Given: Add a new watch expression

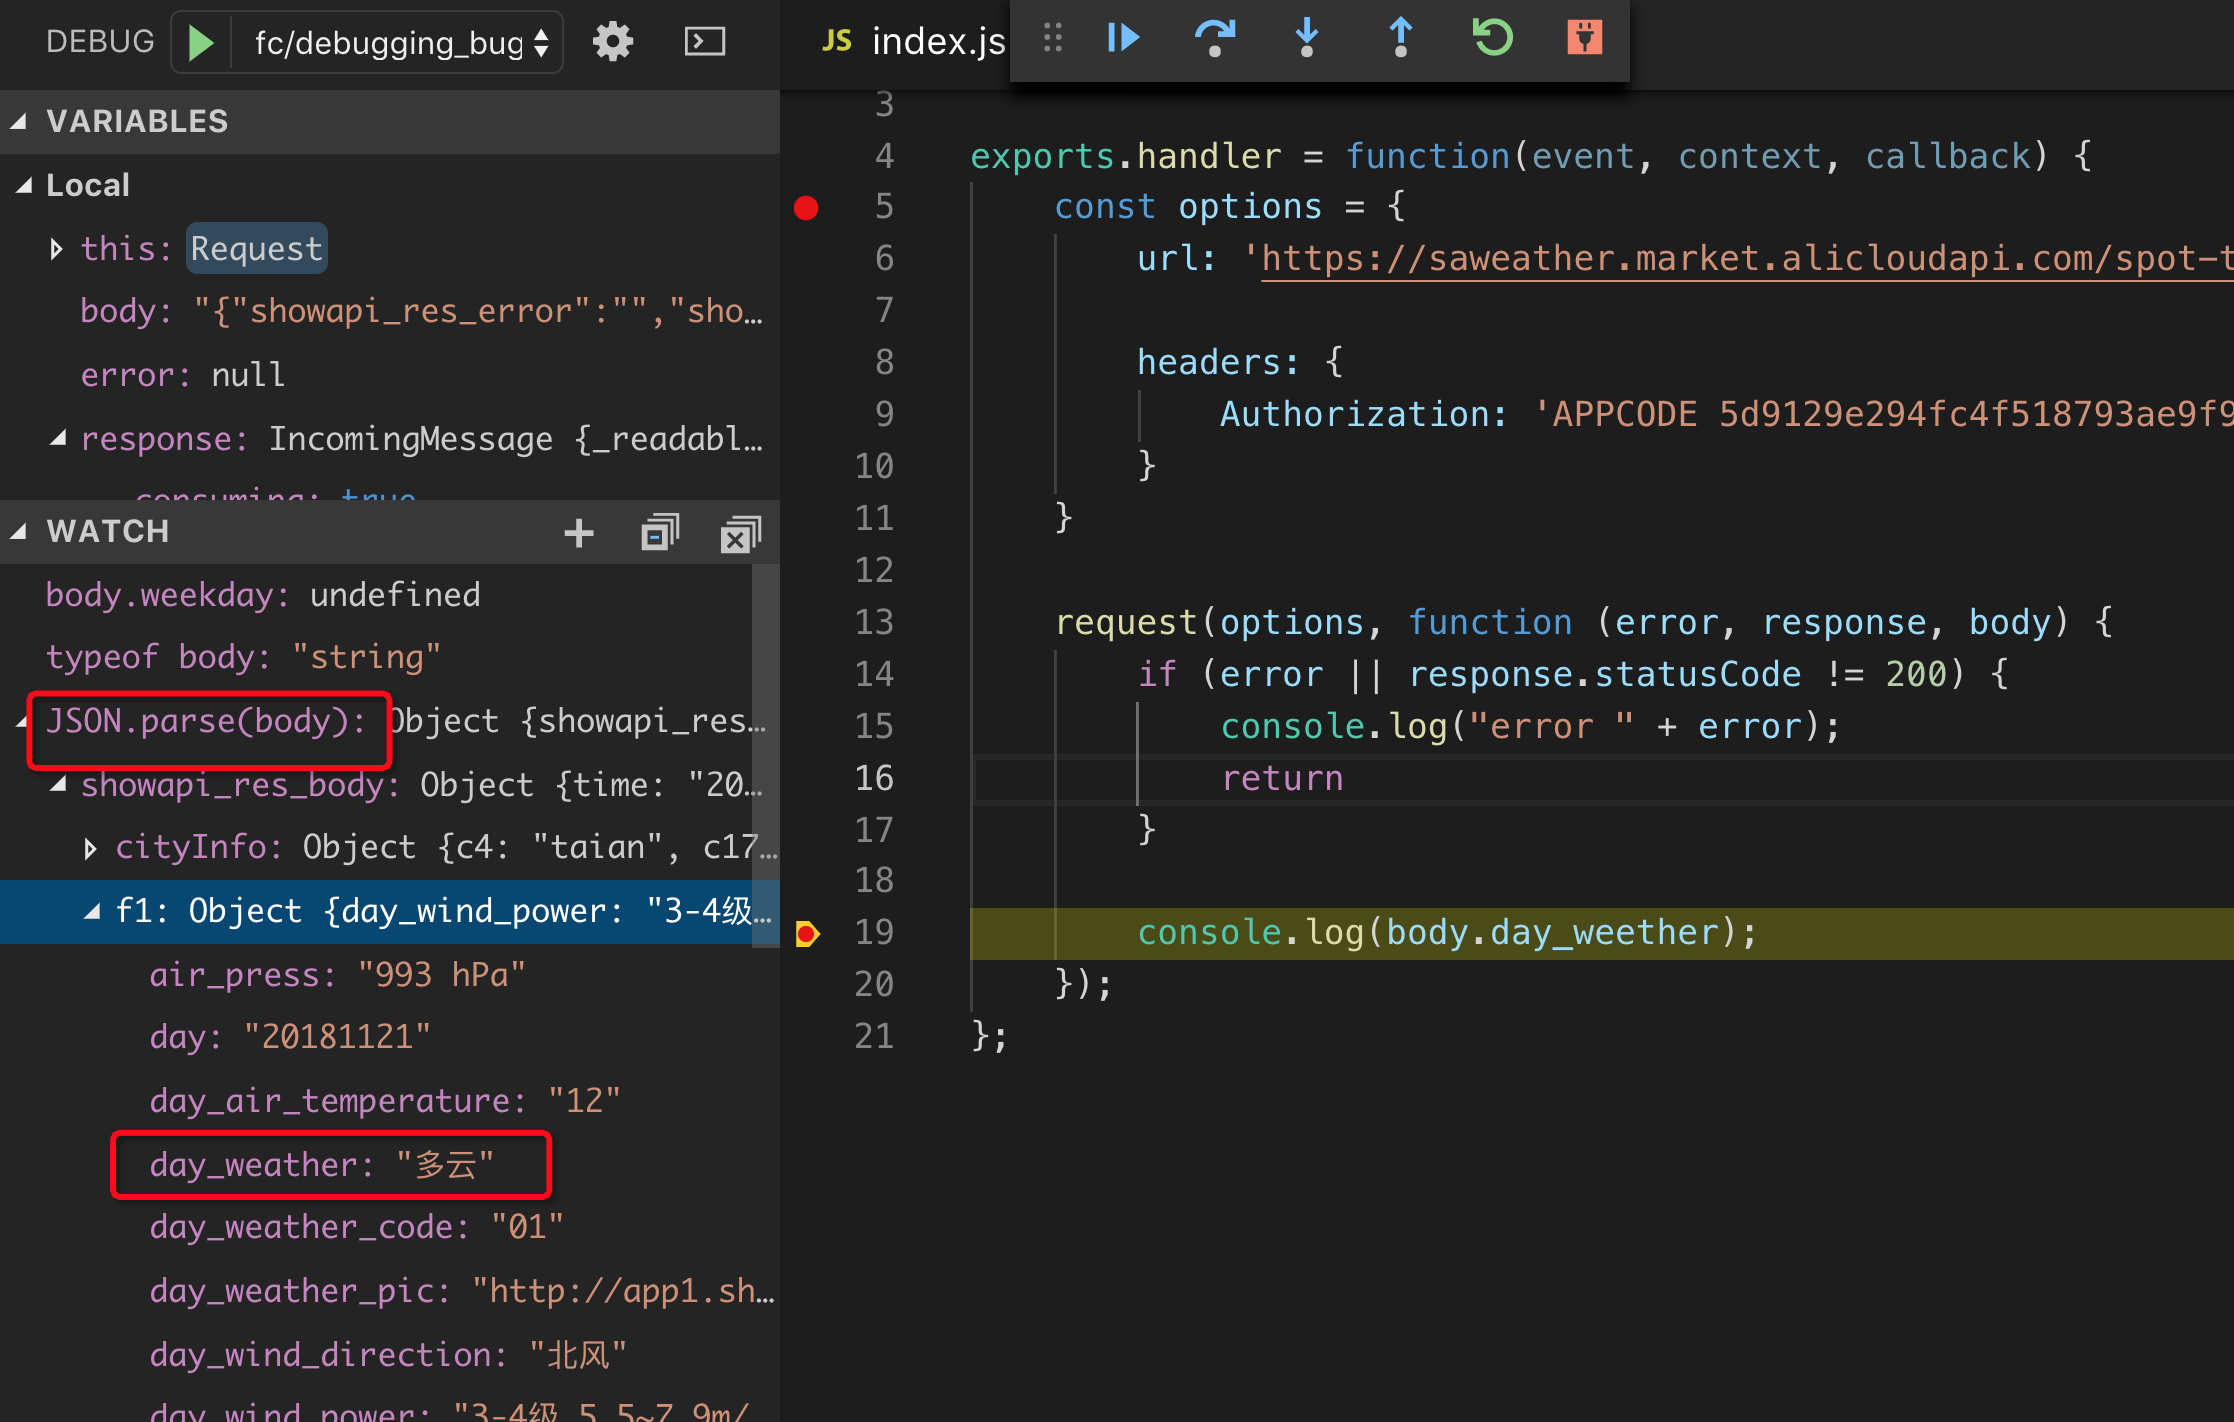Looking at the screenshot, I should click(578, 533).
